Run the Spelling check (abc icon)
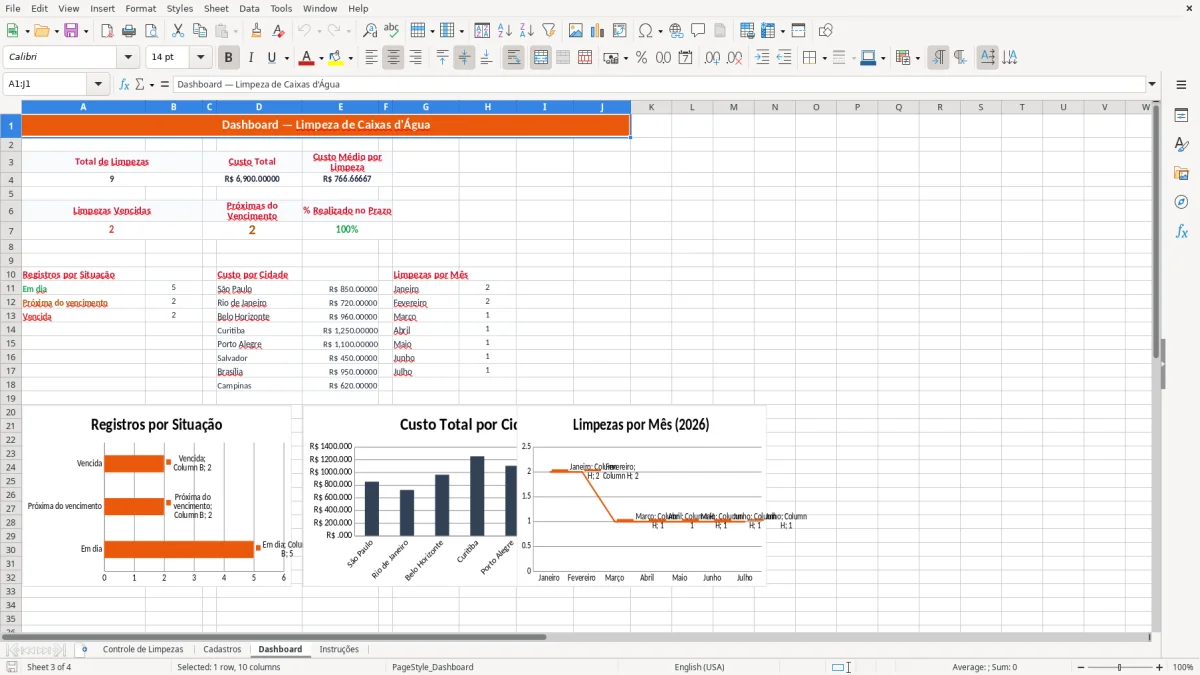This screenshot has height=675, width=1200. click(391, 31)
